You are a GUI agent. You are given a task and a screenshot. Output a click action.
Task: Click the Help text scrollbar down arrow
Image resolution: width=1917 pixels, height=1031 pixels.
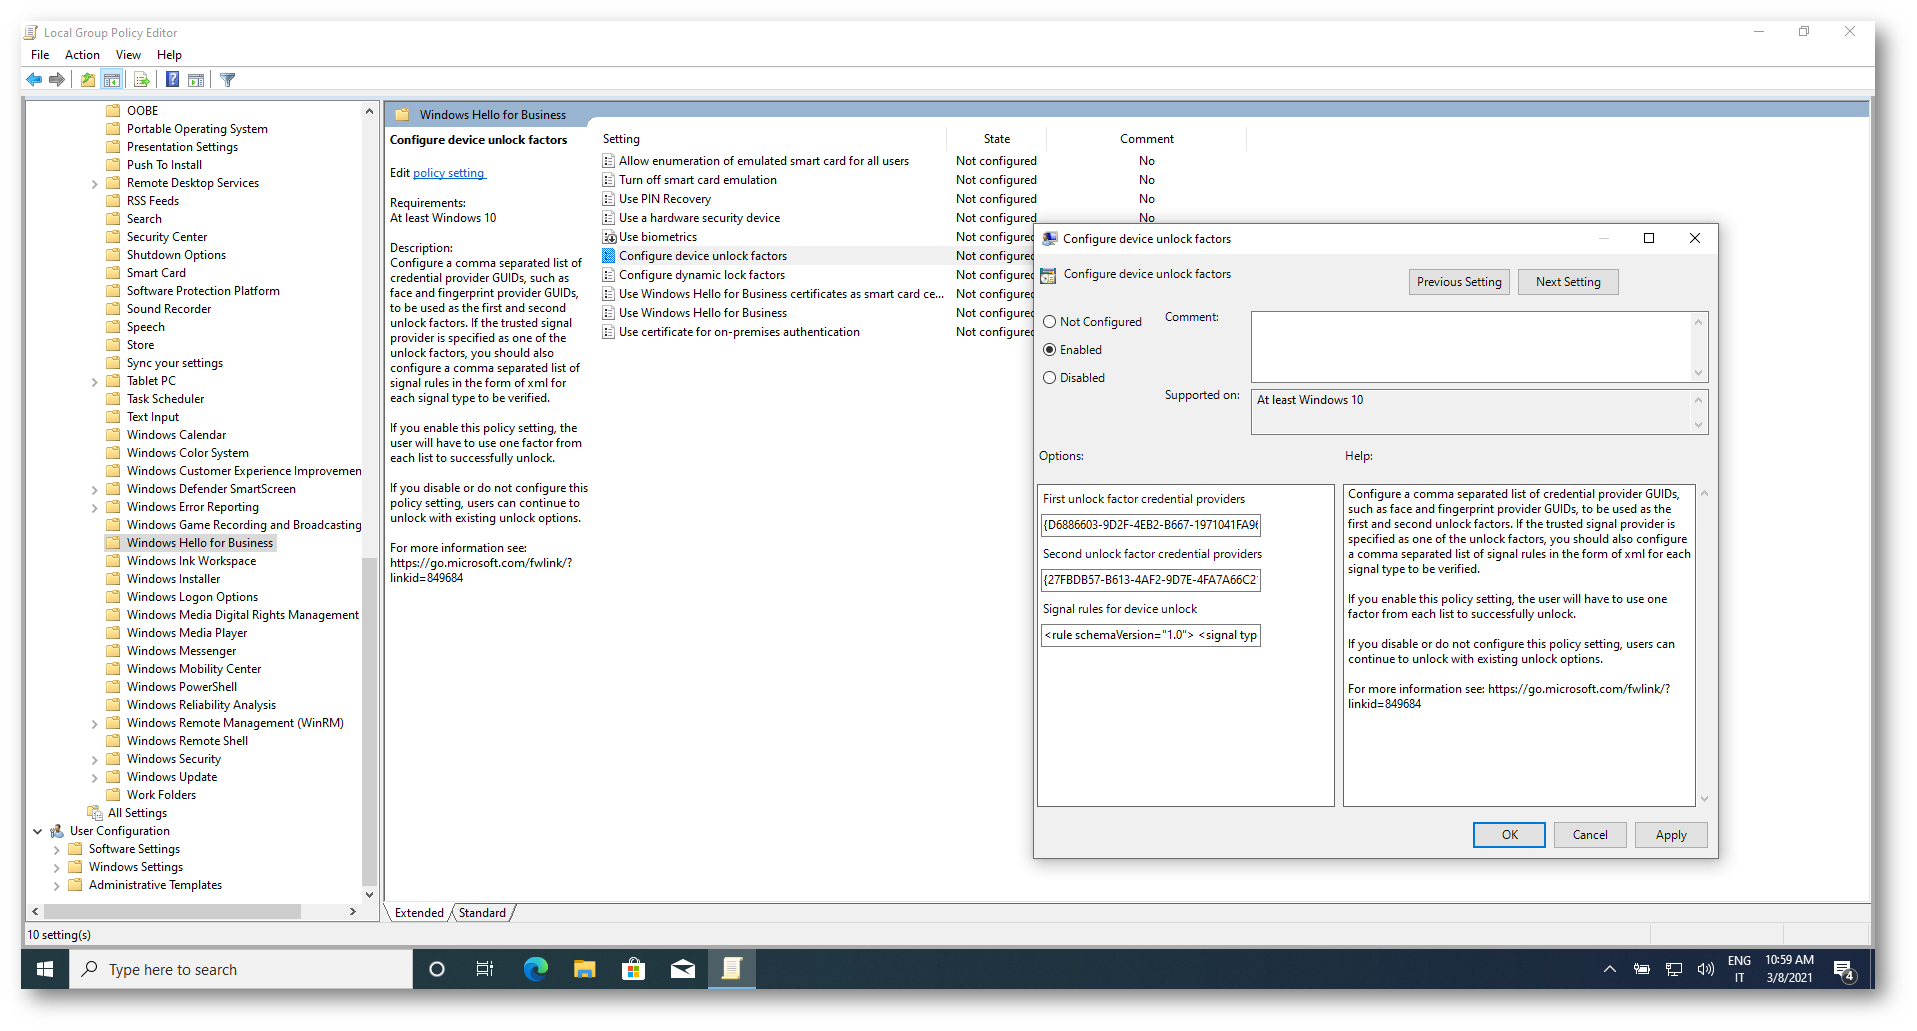click(1704, 799)
